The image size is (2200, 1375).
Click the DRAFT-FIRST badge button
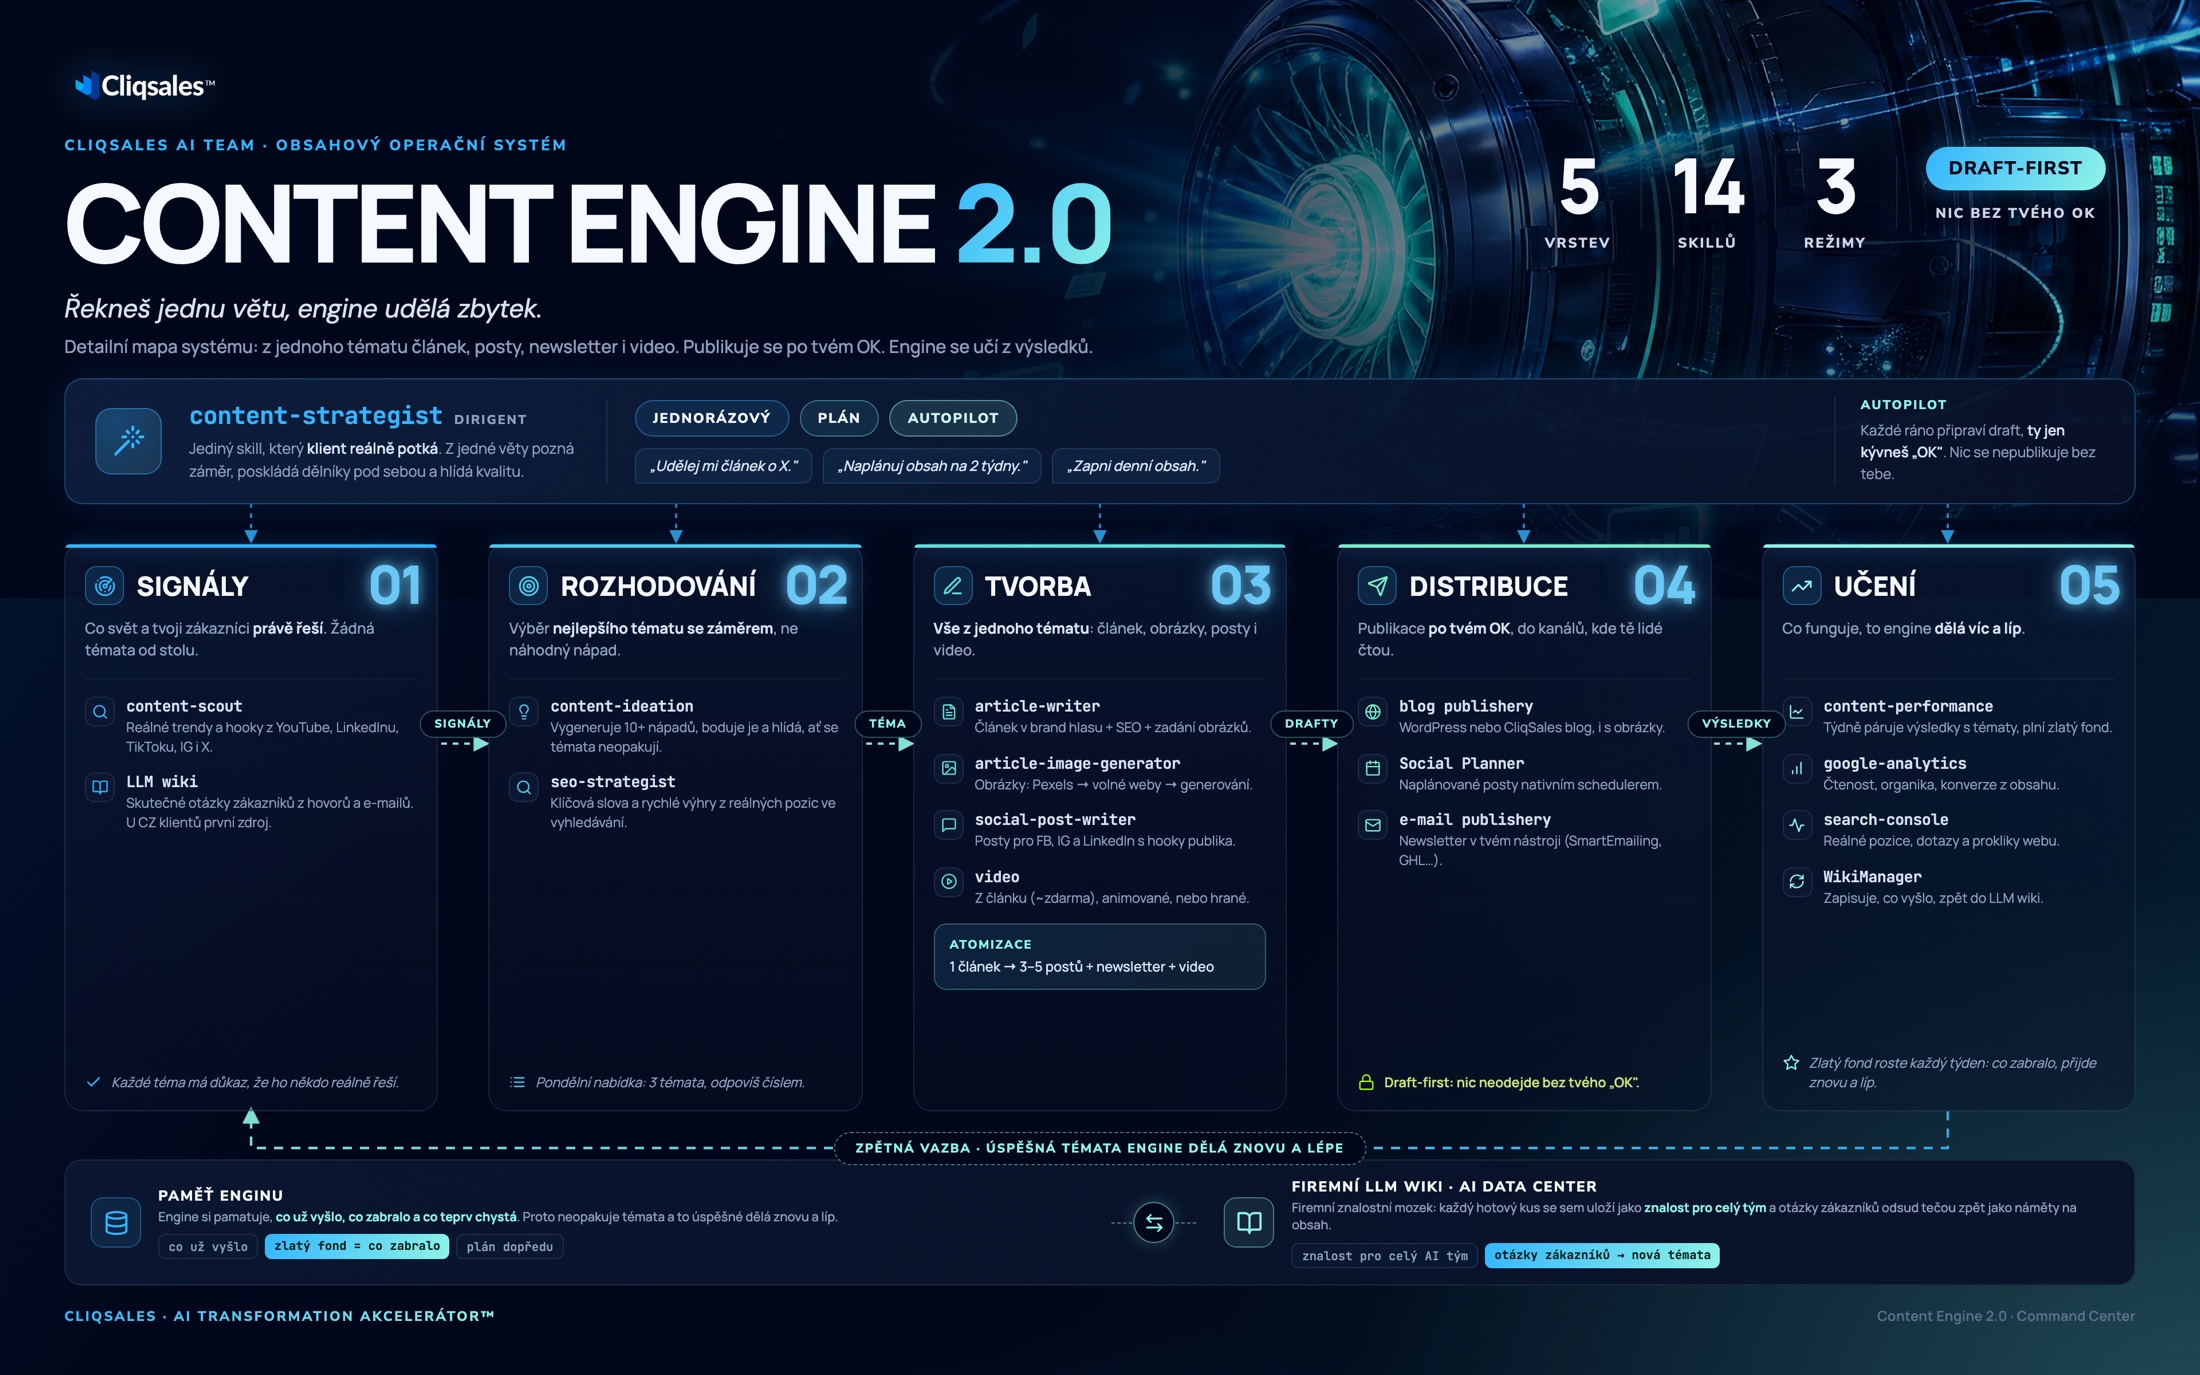click(2015, 168)
